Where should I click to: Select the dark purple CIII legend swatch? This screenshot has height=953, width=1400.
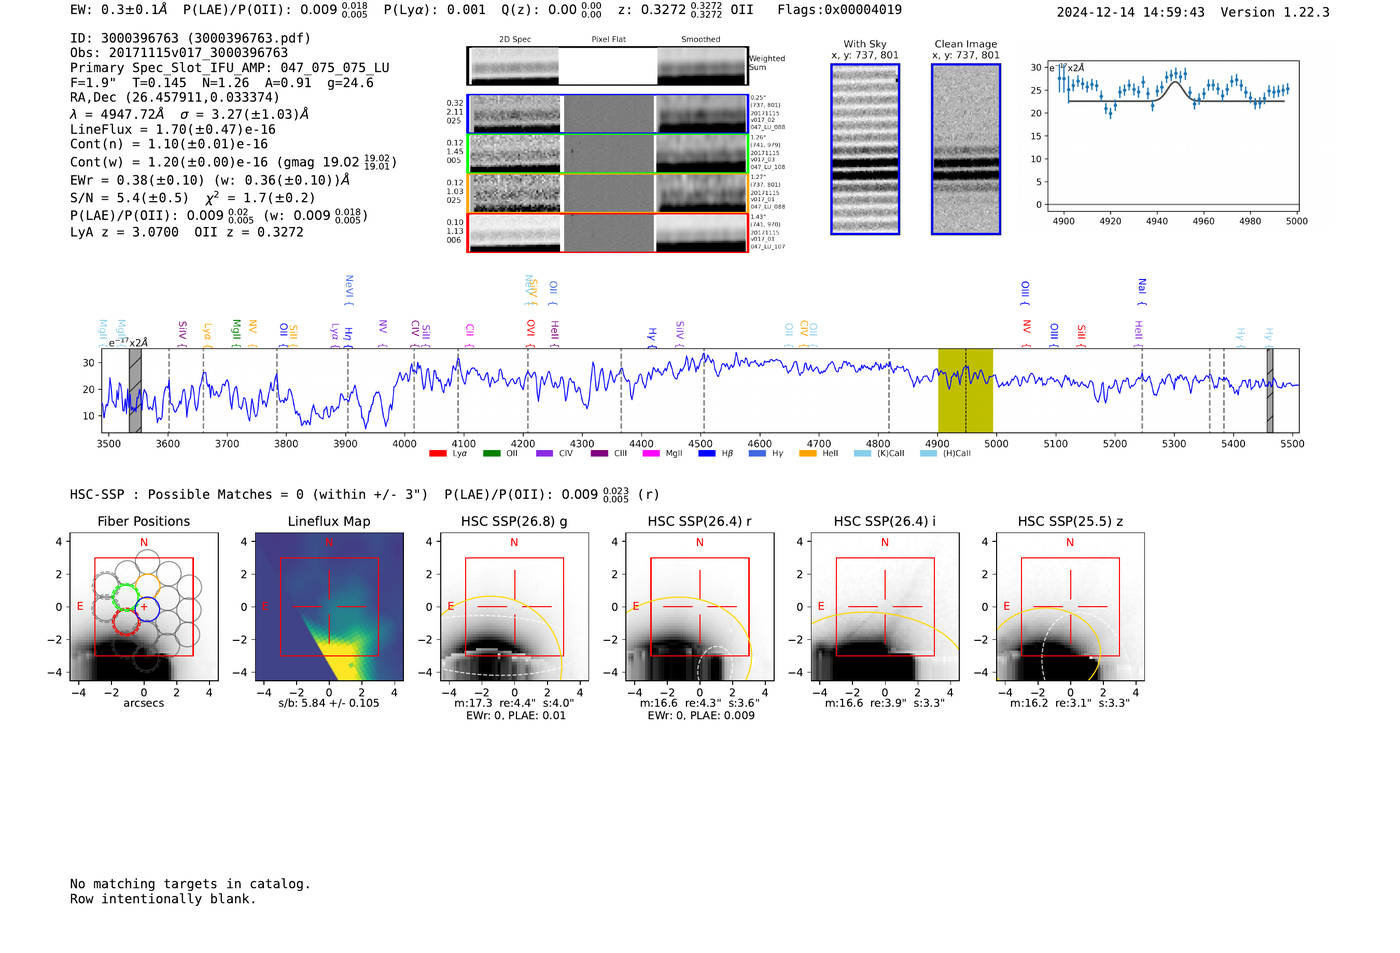[x=598, y=453]
